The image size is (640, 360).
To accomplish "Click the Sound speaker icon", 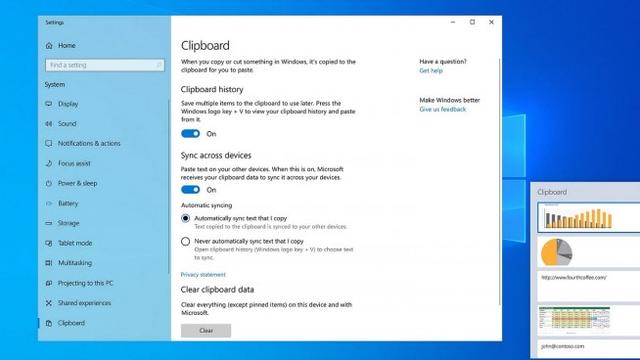I will 49,124.
